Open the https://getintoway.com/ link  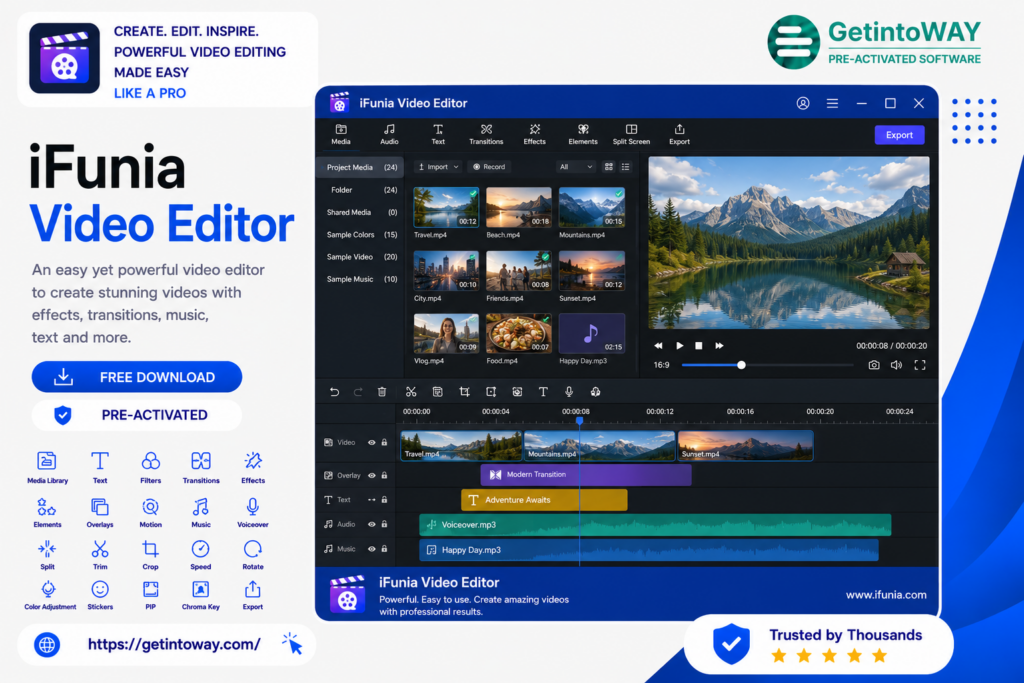pos(174,644)
